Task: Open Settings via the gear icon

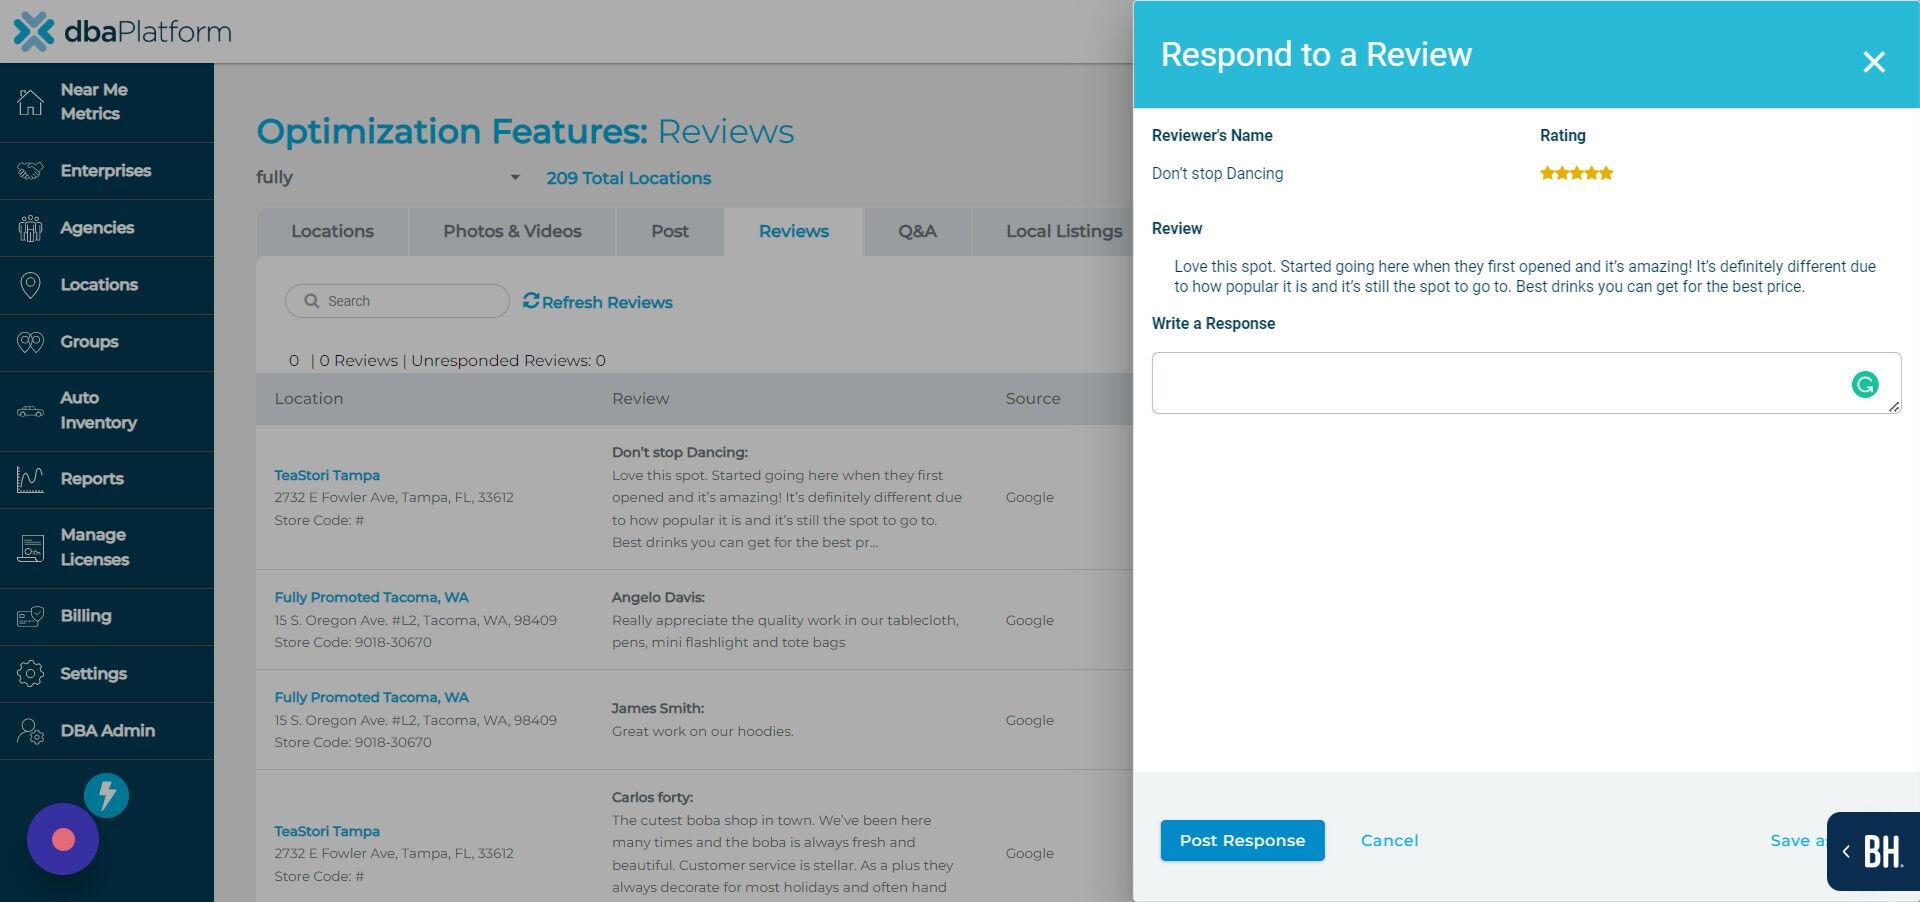Action: point(30,673)
